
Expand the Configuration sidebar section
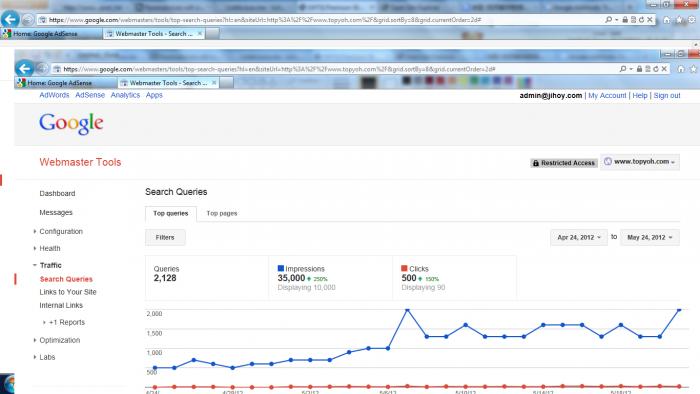61,231
